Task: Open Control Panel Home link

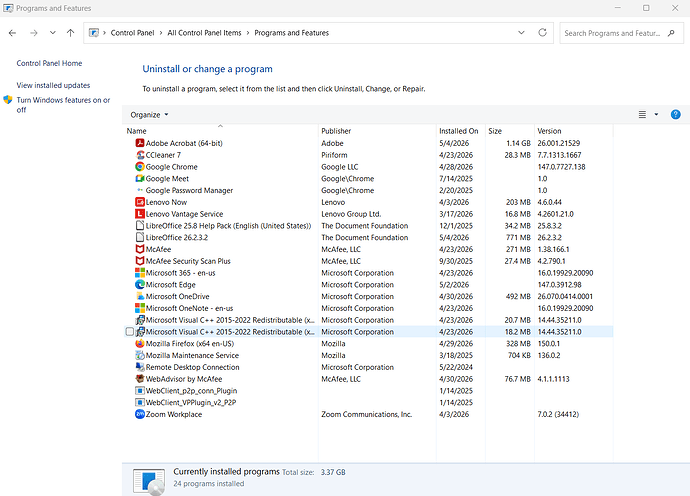Action: click(49, 63)
